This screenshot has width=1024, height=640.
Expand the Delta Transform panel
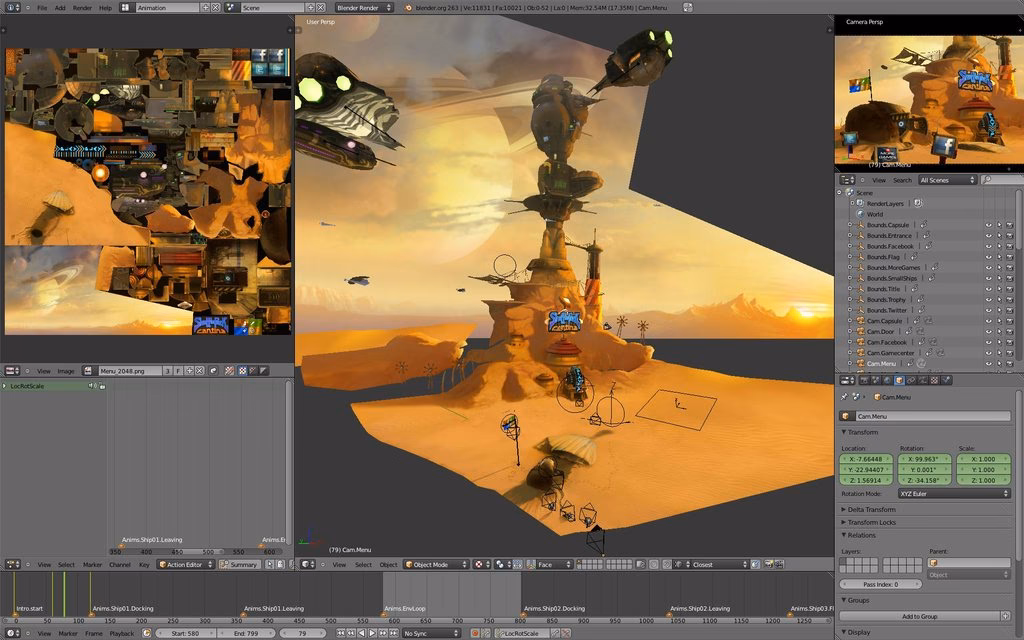[x=871, y=509]
